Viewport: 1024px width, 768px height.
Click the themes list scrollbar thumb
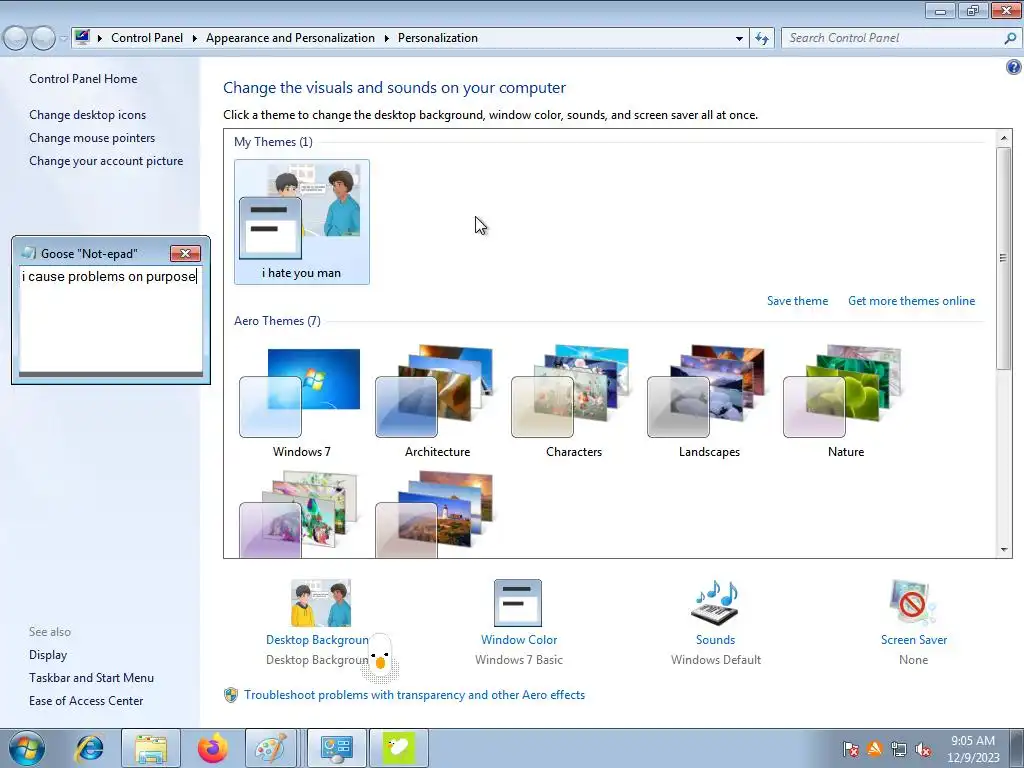pyautogui.click(x=1004, y=259)
